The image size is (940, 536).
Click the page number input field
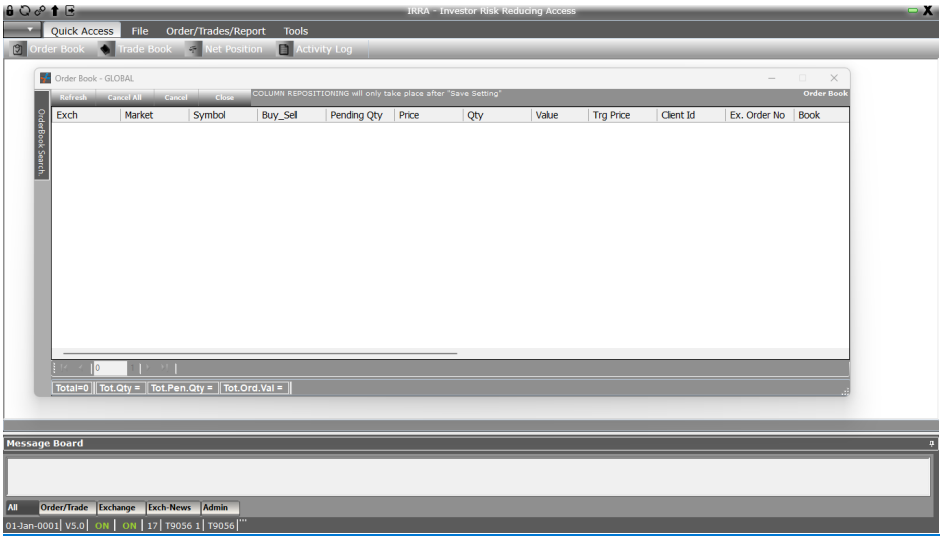109,368
